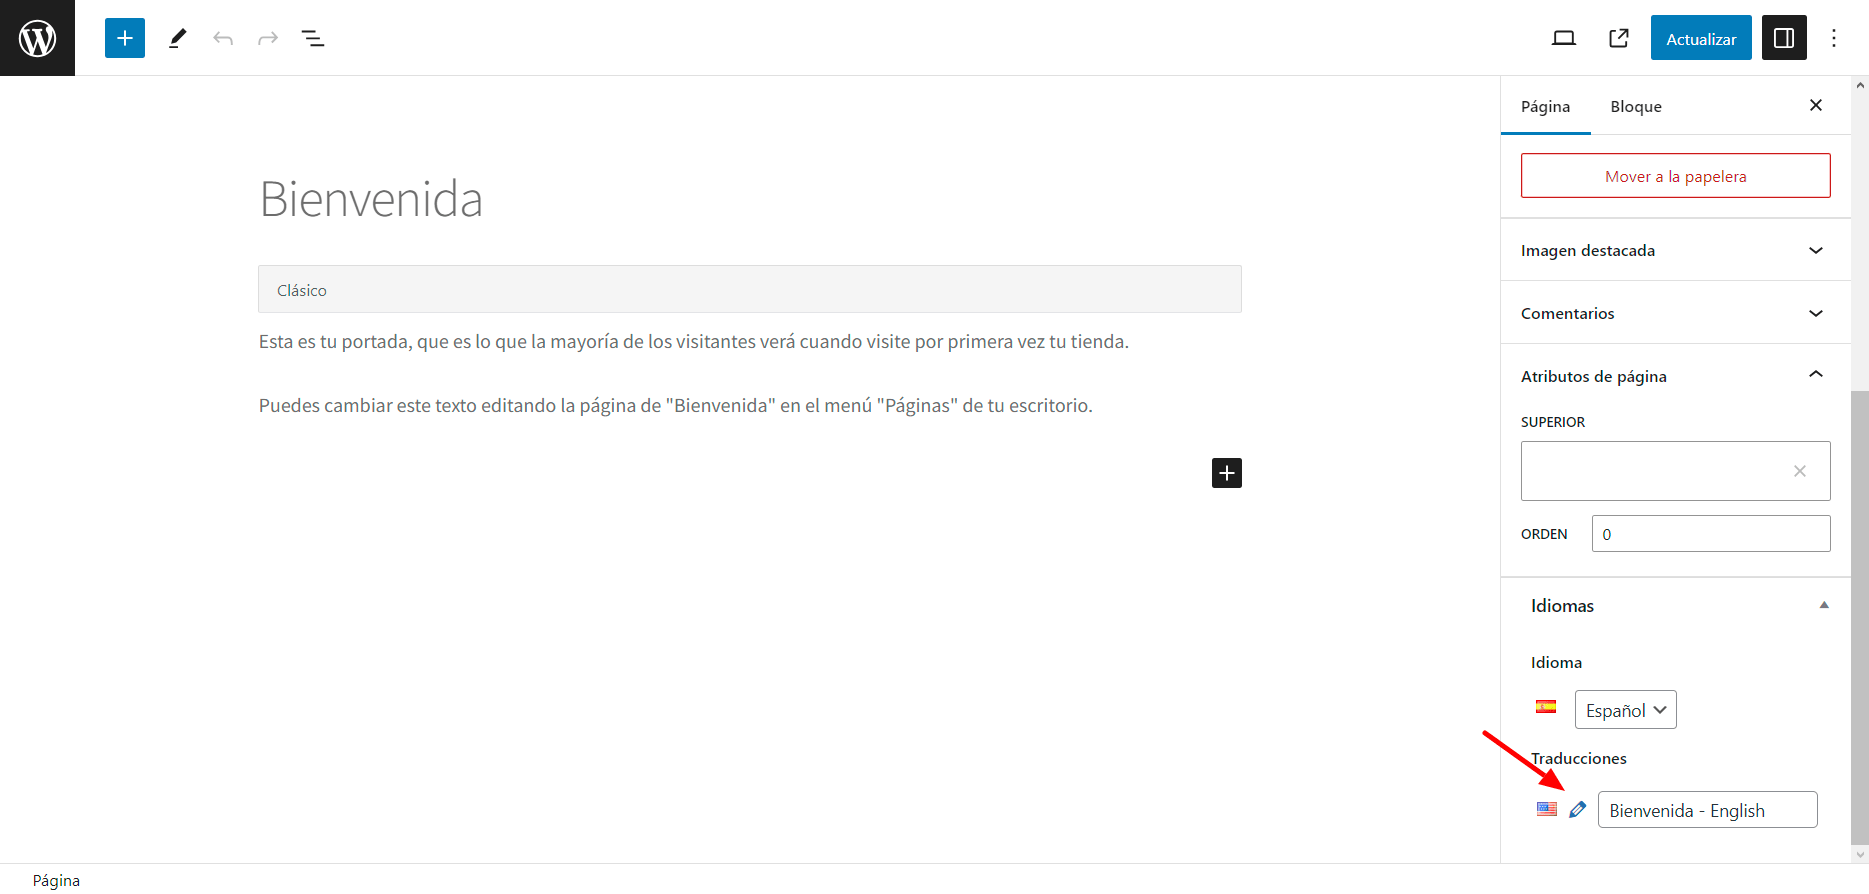Image resolution: width=1869 pixels, height=894 pixels.
Task: Switch to the Bloque tab
Action: 1636,106
